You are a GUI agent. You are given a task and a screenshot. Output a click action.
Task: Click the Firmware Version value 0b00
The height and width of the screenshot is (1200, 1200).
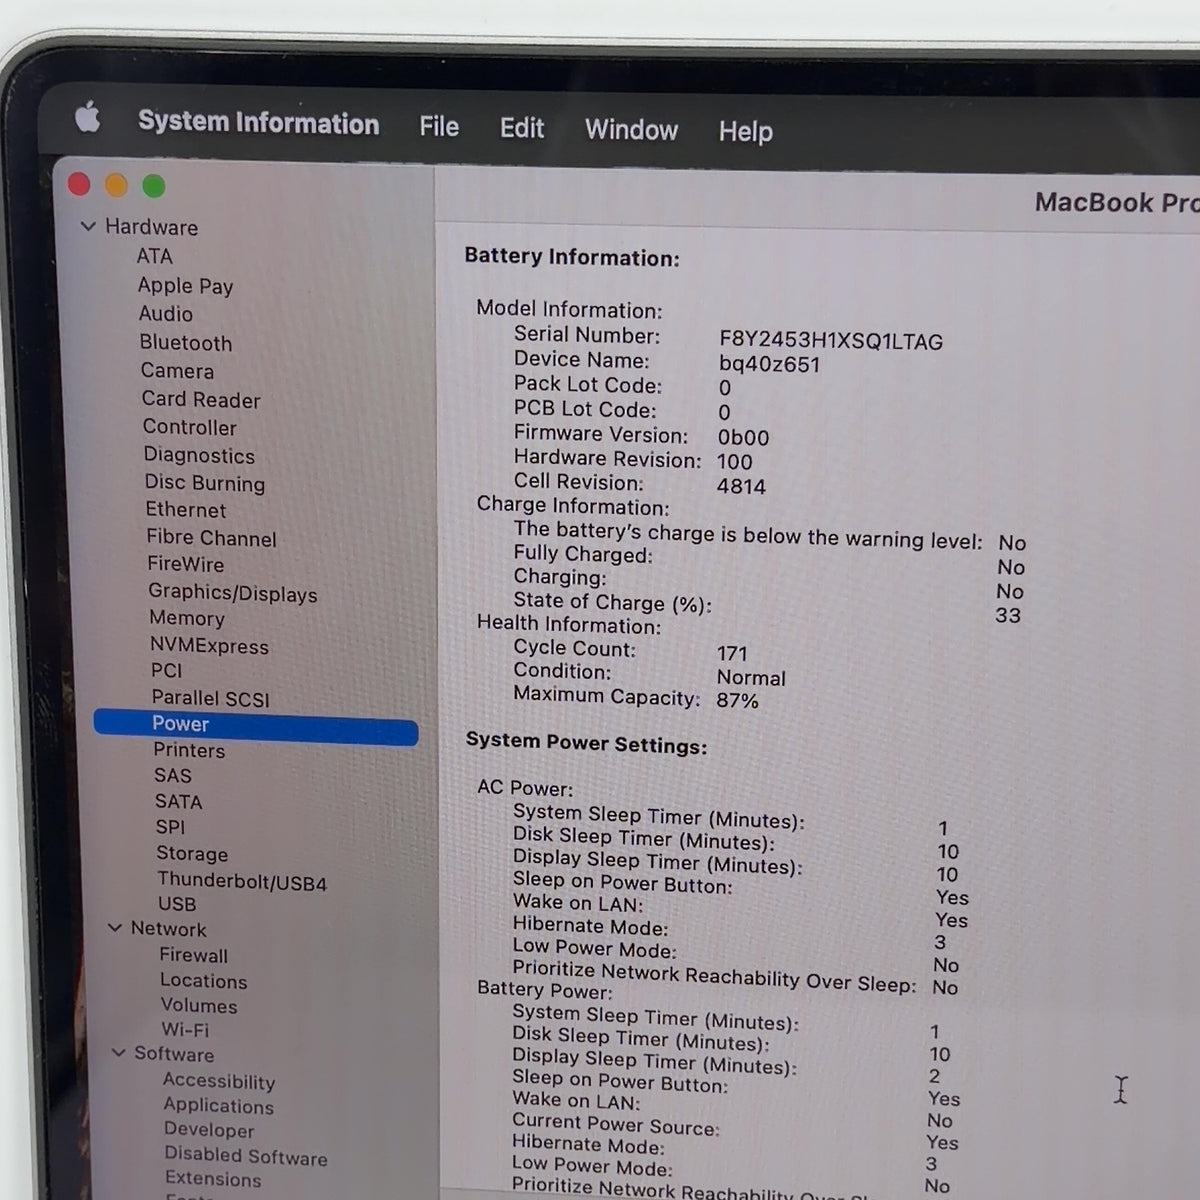click(743, 437)
